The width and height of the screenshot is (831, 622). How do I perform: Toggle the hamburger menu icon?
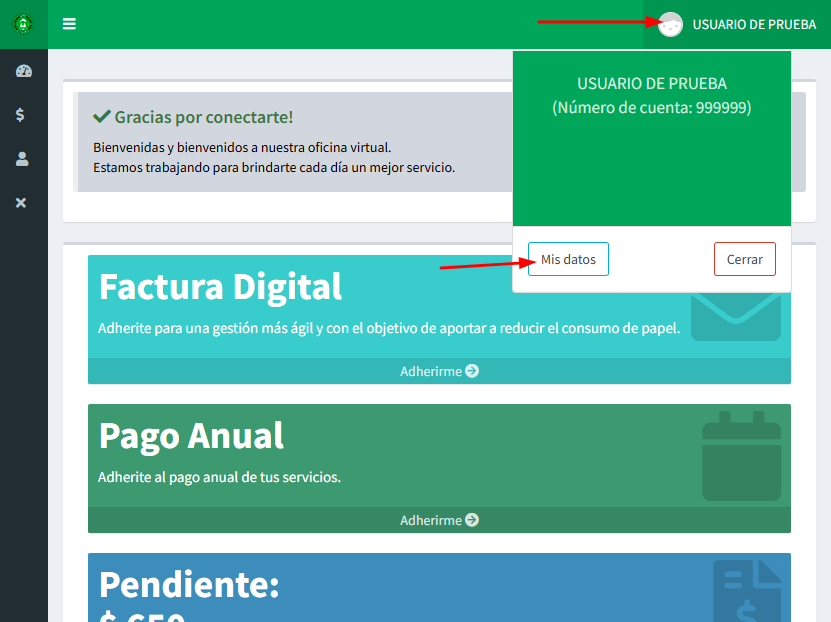pos(69,24)
